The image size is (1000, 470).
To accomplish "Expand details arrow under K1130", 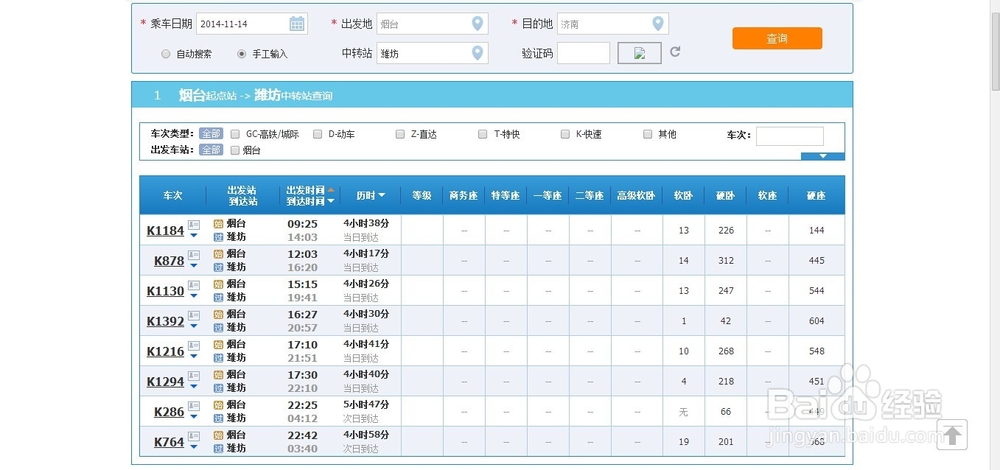I will (194, 296).
